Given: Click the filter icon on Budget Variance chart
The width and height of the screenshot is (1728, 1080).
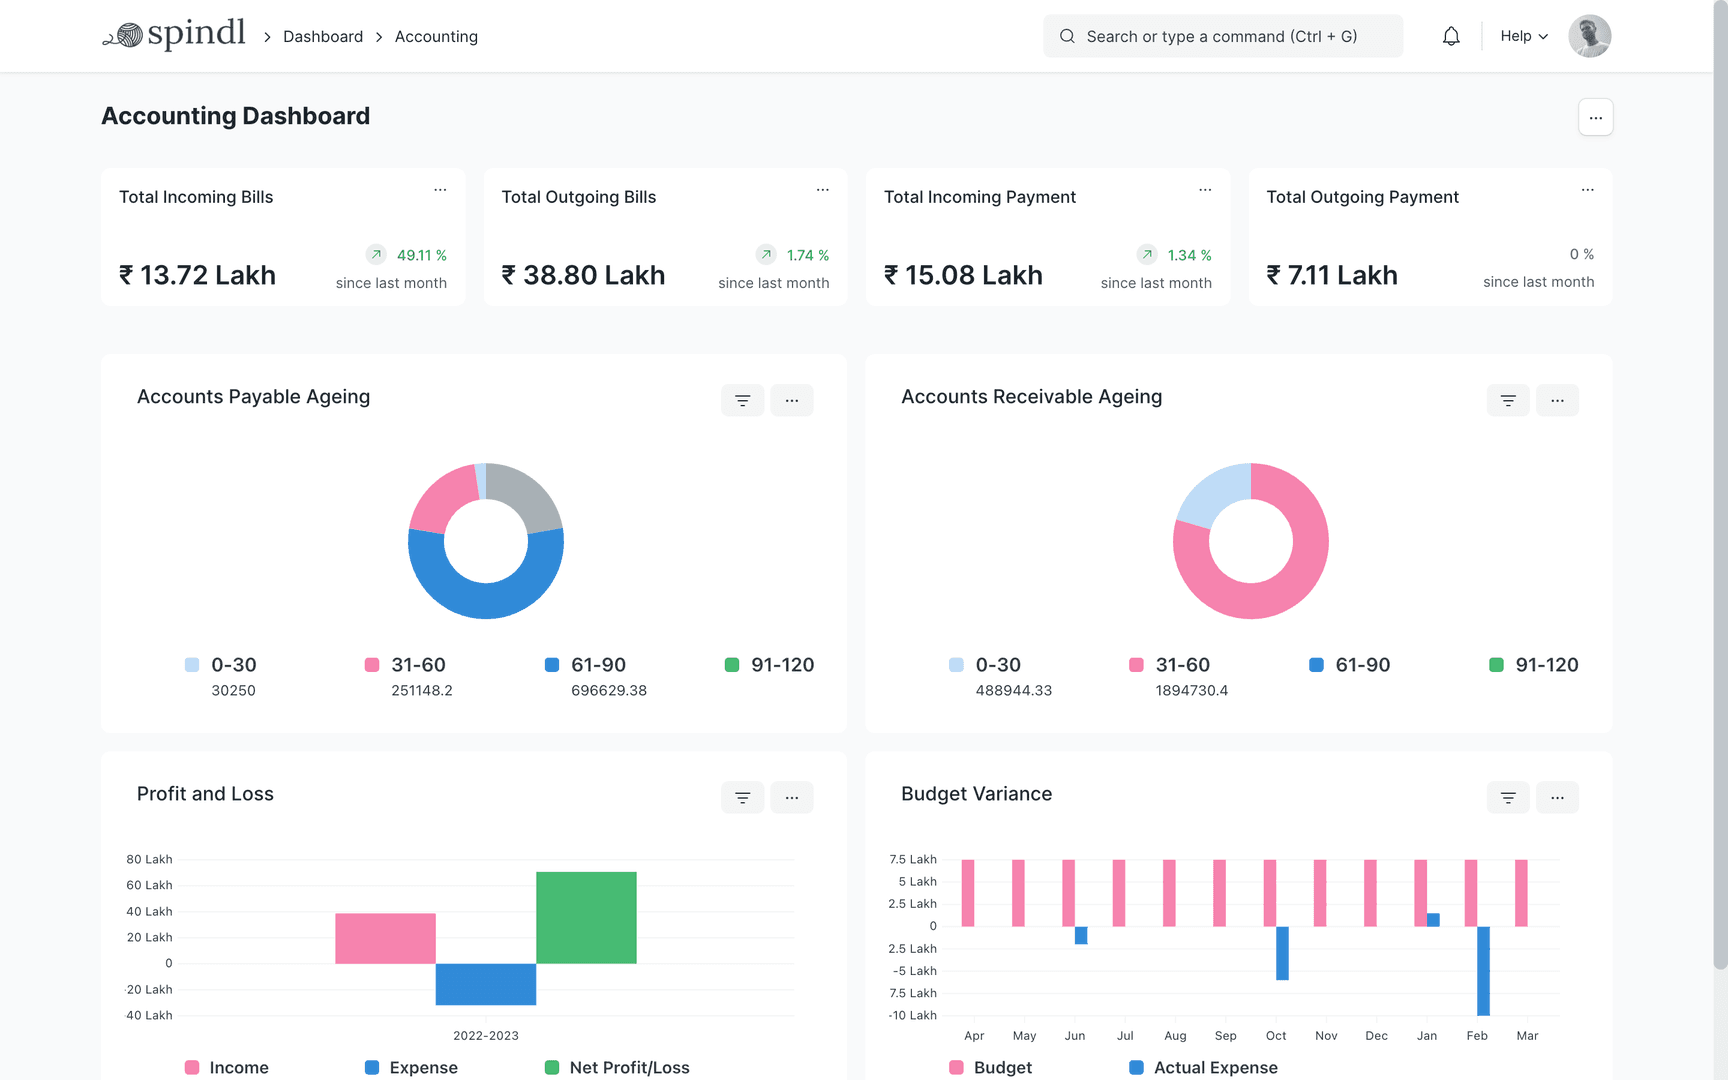Looking at the screenshot, I should [1507, 797].
